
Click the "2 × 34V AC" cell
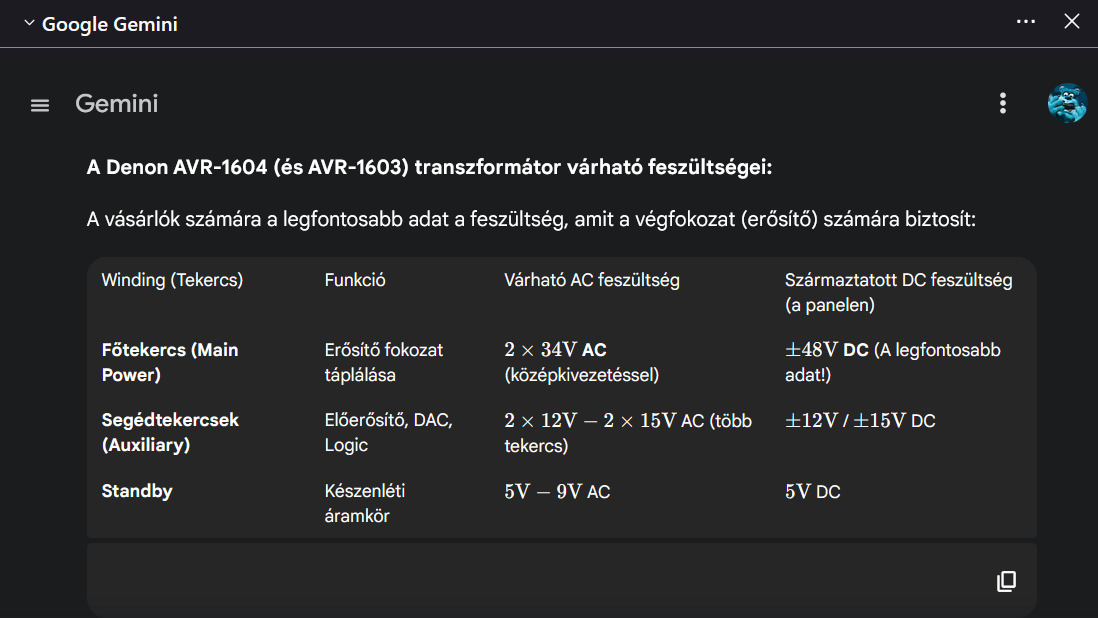click(x=556, y=350)
